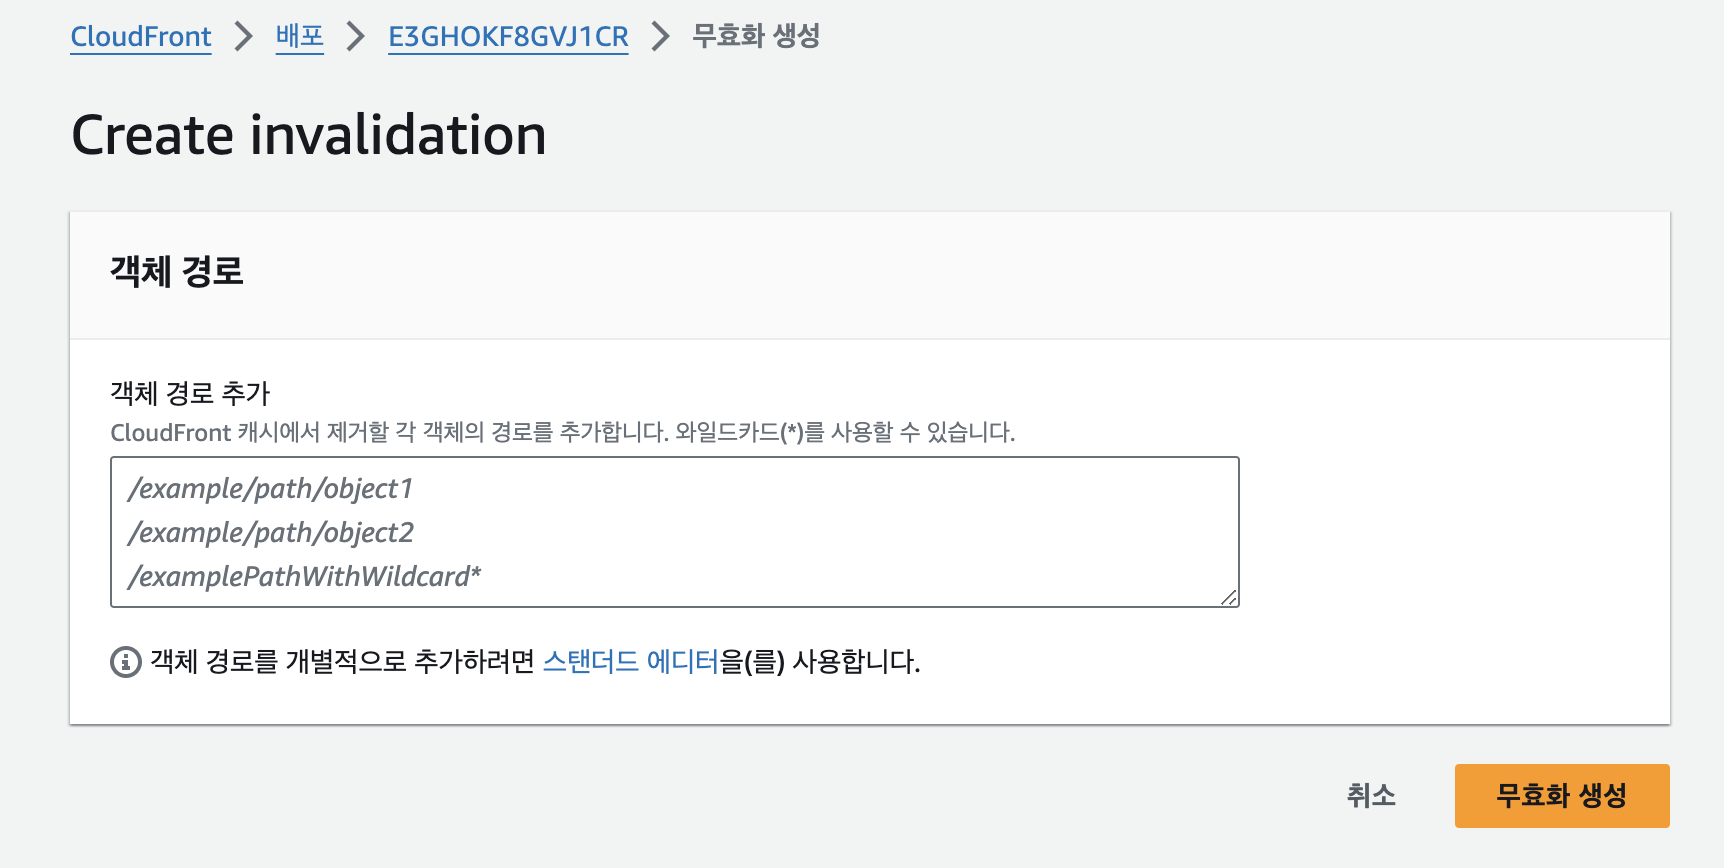Click the 객체 경로 추가 field label
Screen dimensions: 1724x868
(190, 393)
